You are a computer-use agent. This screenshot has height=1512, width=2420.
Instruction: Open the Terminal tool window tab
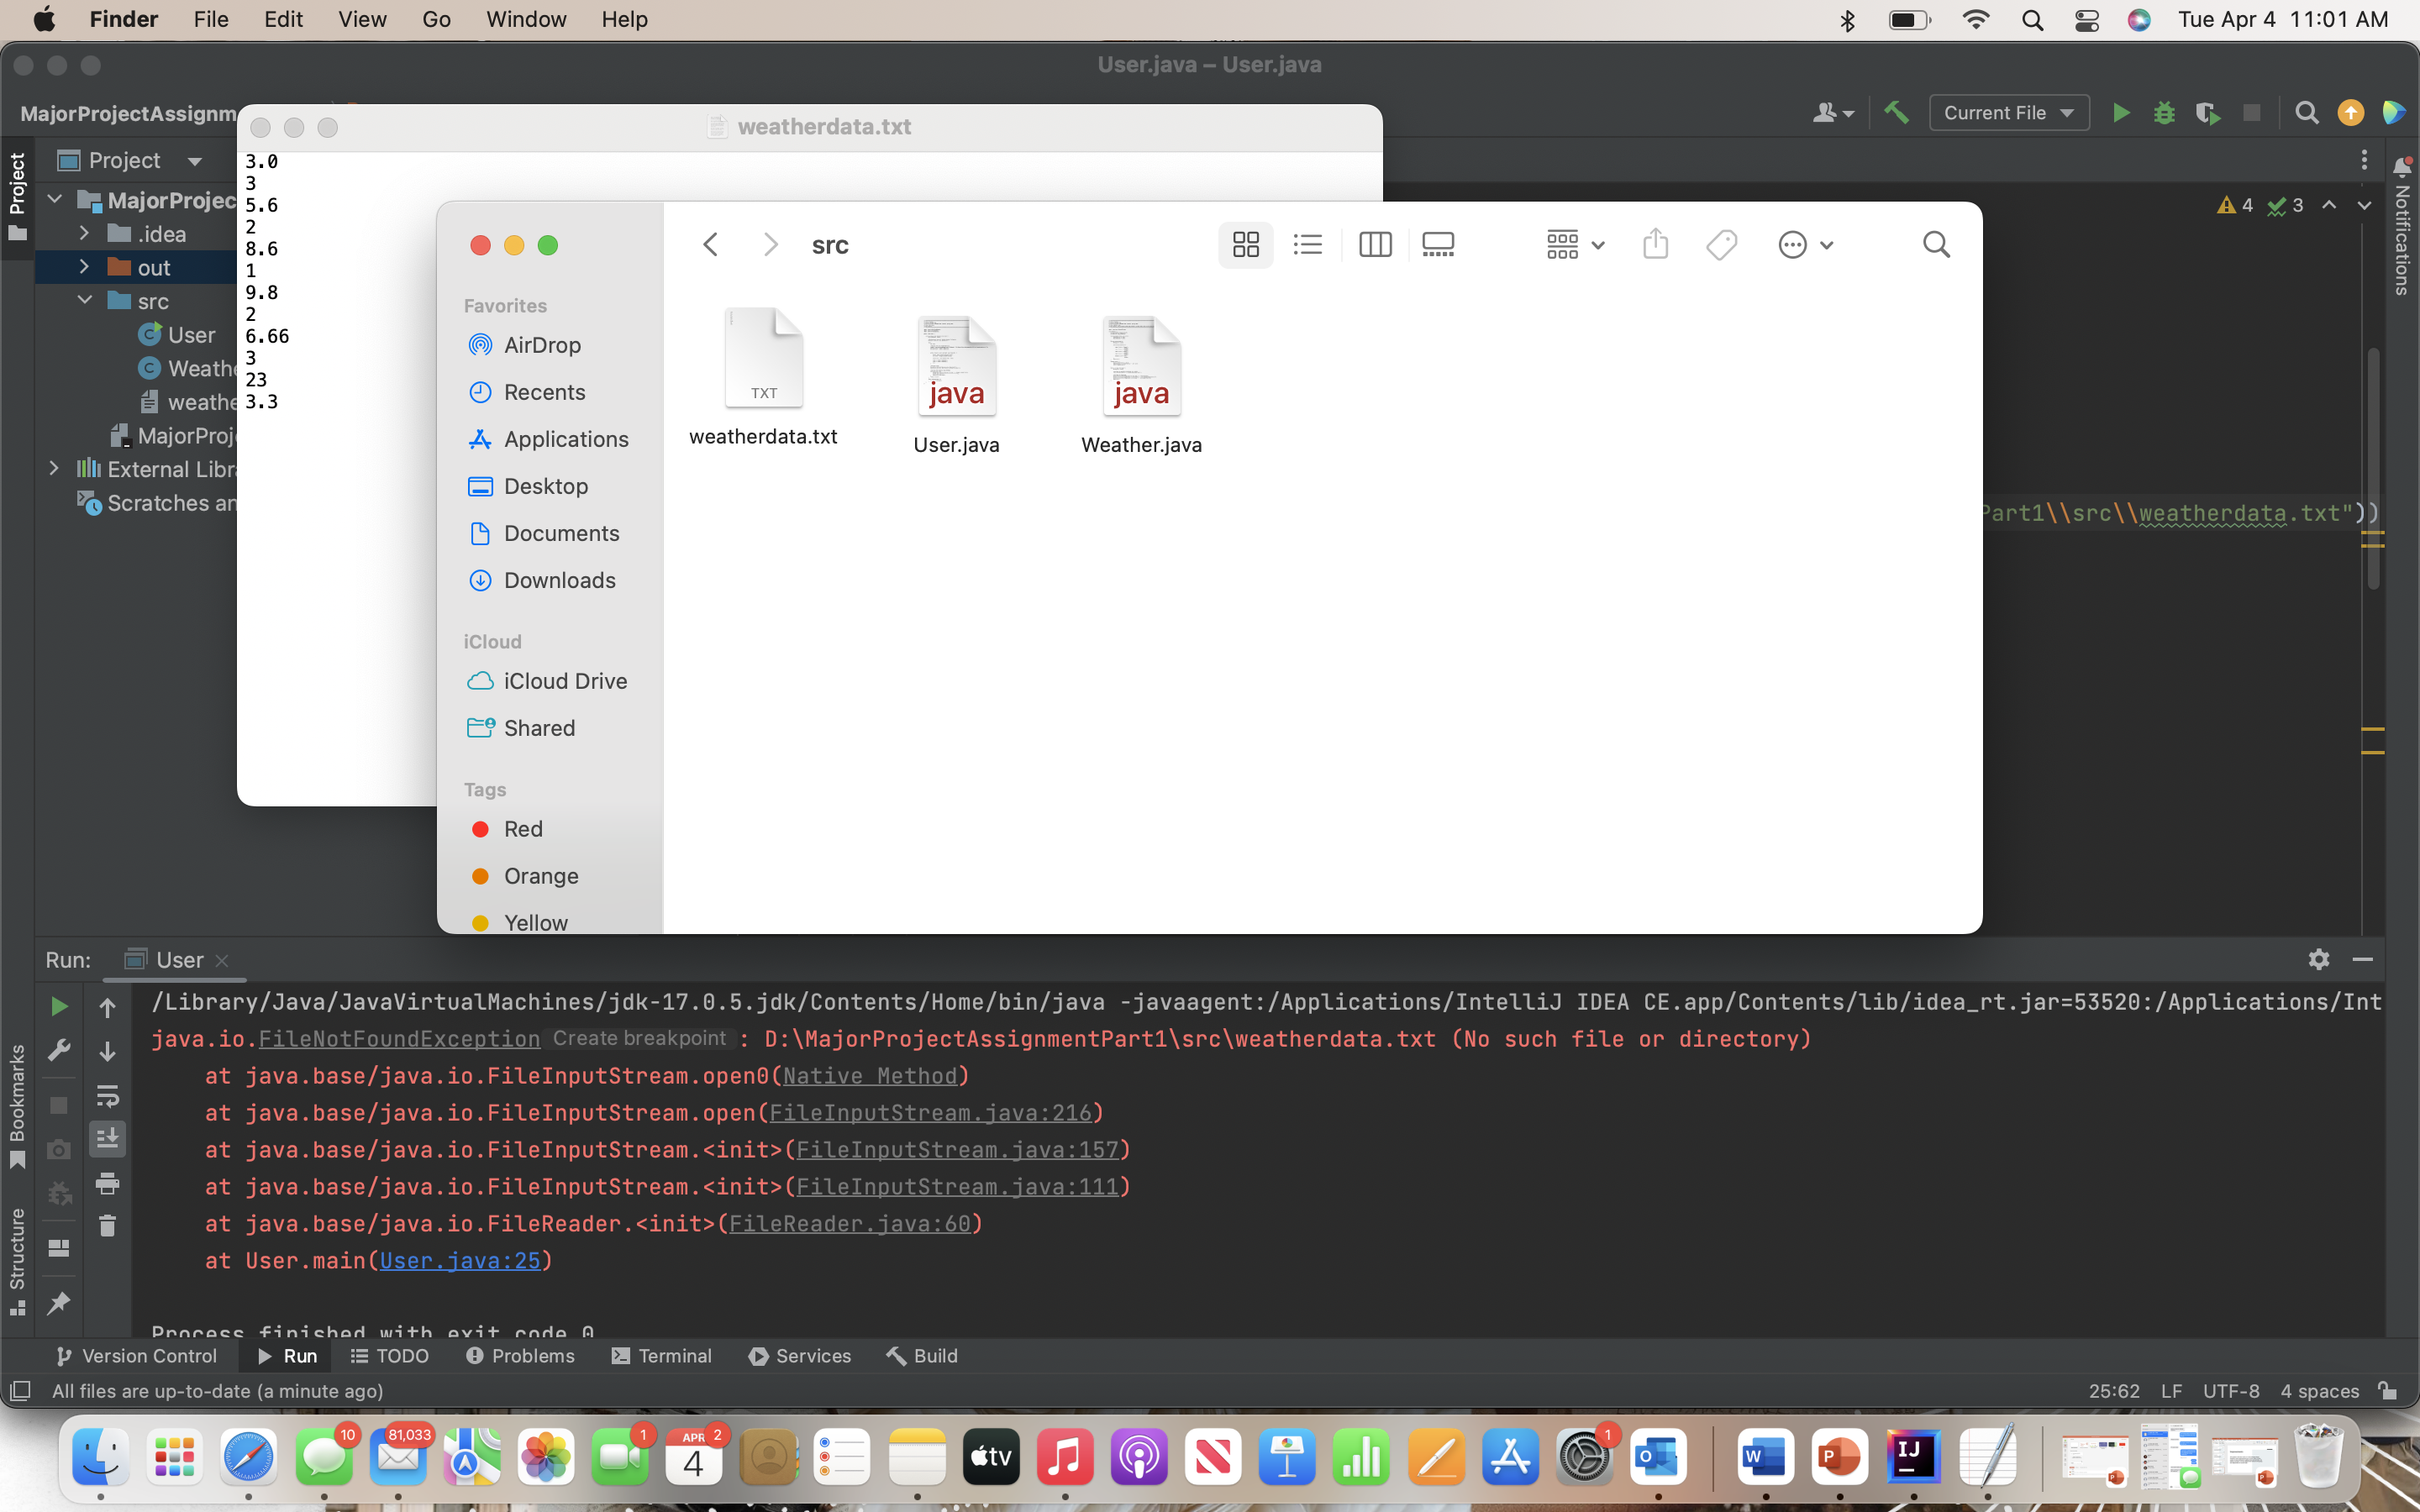tap(662, 1356)
